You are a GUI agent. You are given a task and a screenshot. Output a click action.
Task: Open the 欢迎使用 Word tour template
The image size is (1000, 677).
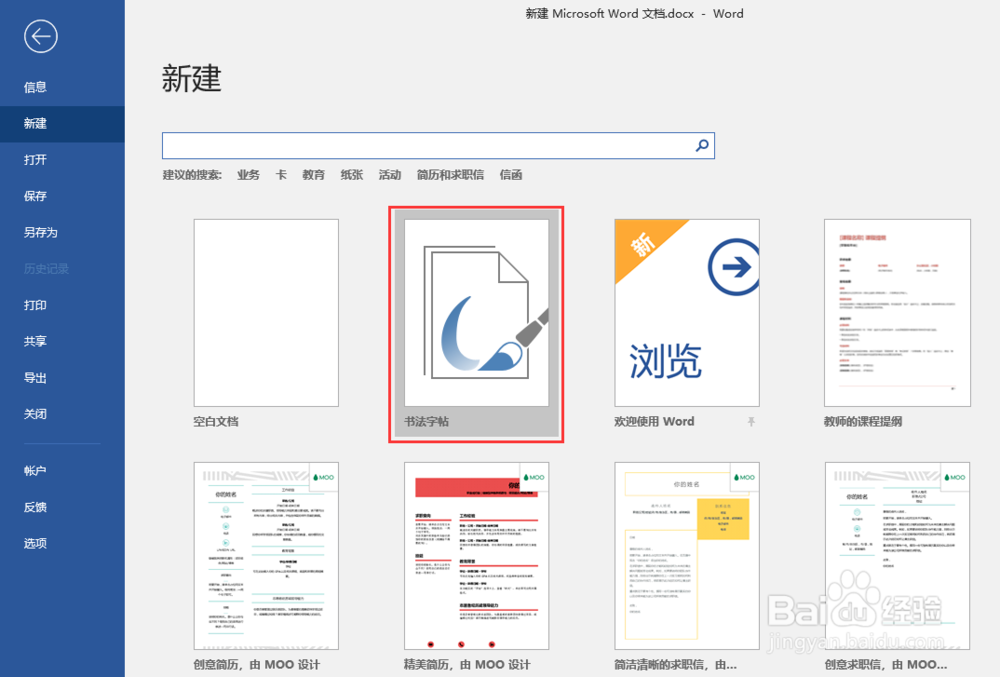point(687,313)
